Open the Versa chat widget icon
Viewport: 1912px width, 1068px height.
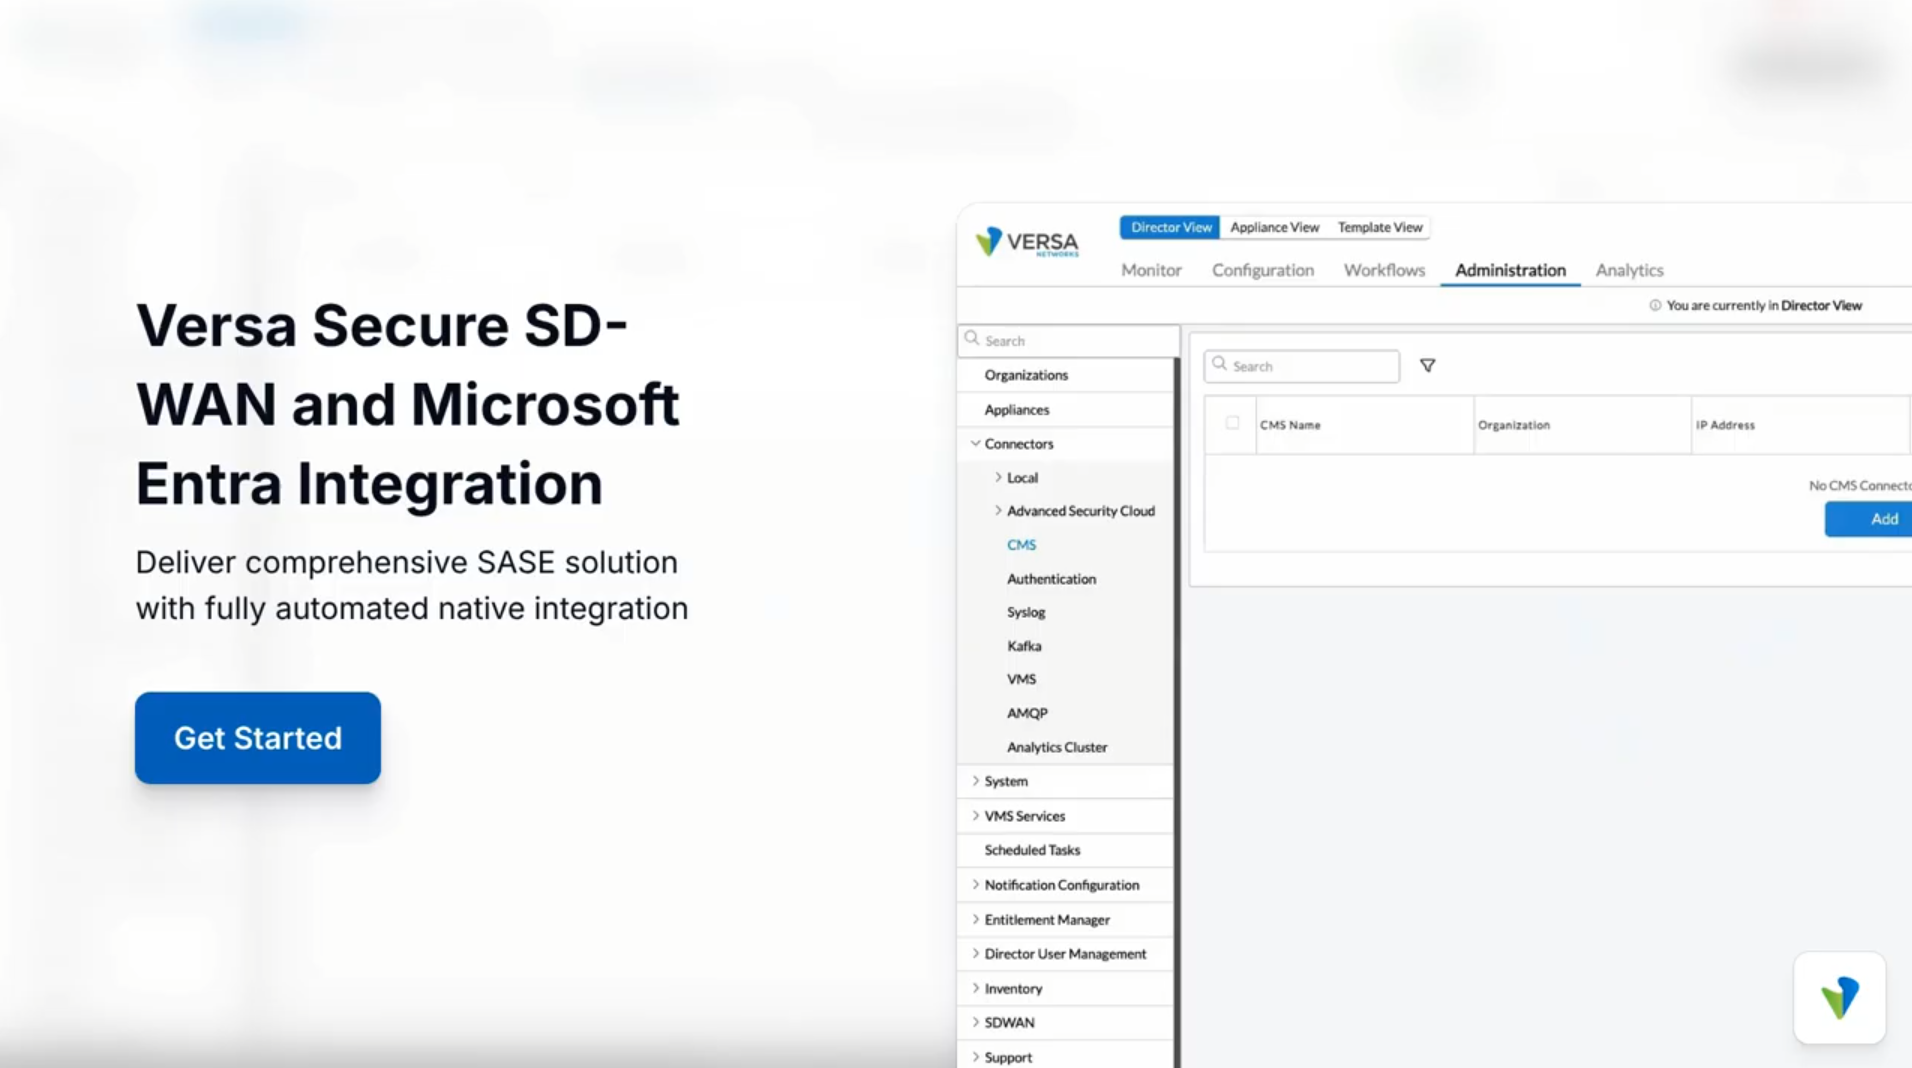1839,997
